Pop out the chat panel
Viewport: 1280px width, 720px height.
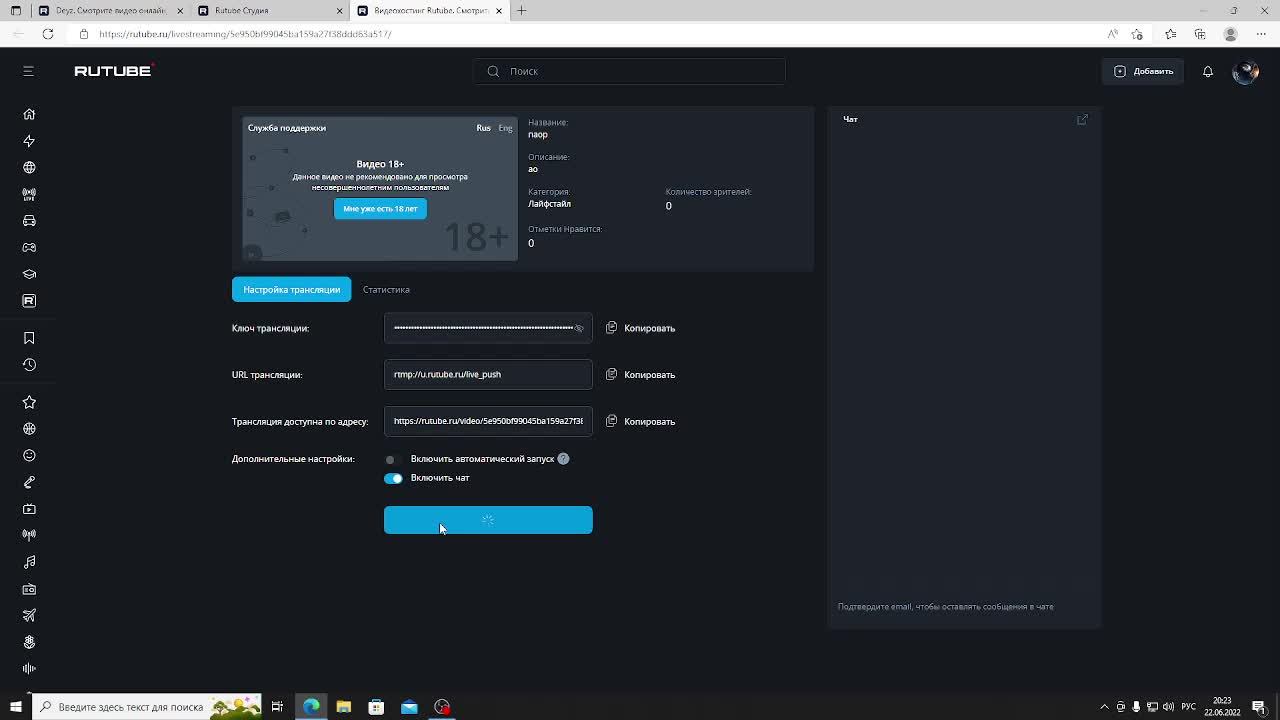(x=1082, y=119)
